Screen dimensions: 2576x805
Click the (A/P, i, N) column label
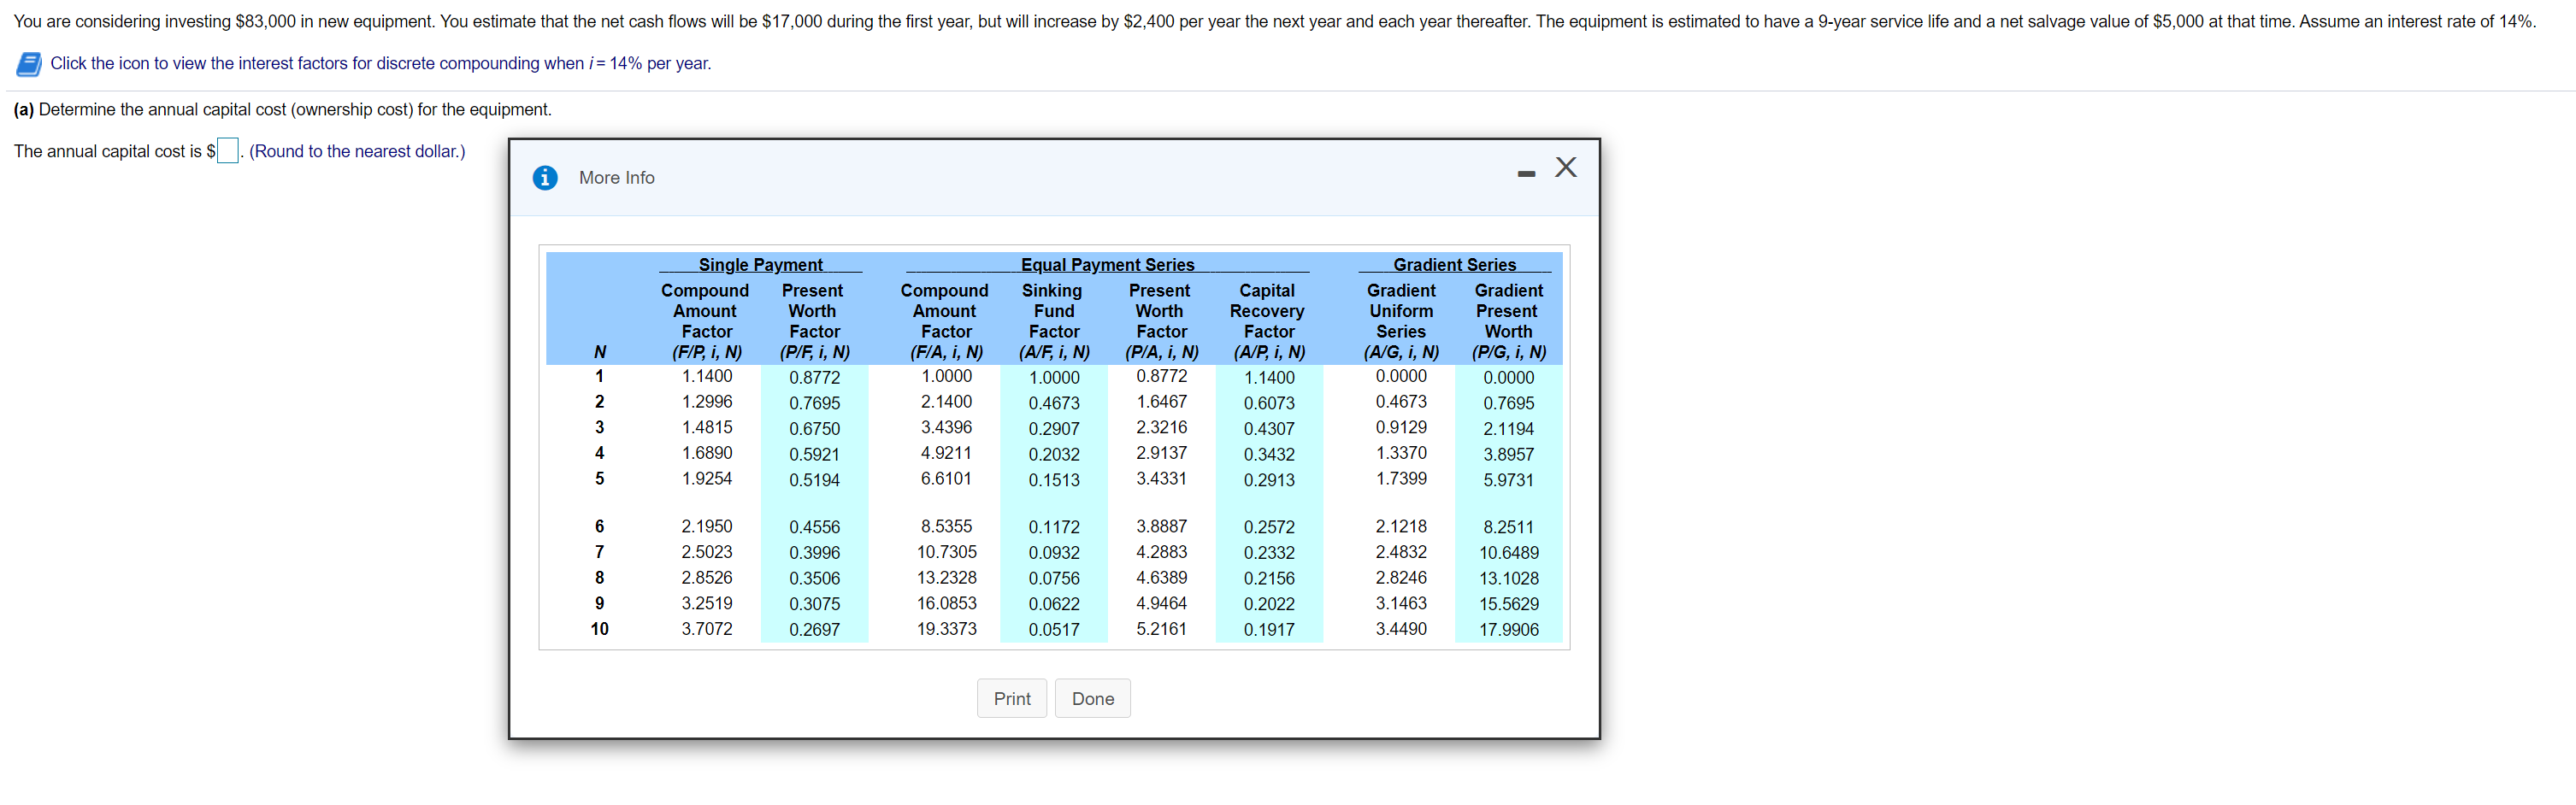[x=1269, y=352]
